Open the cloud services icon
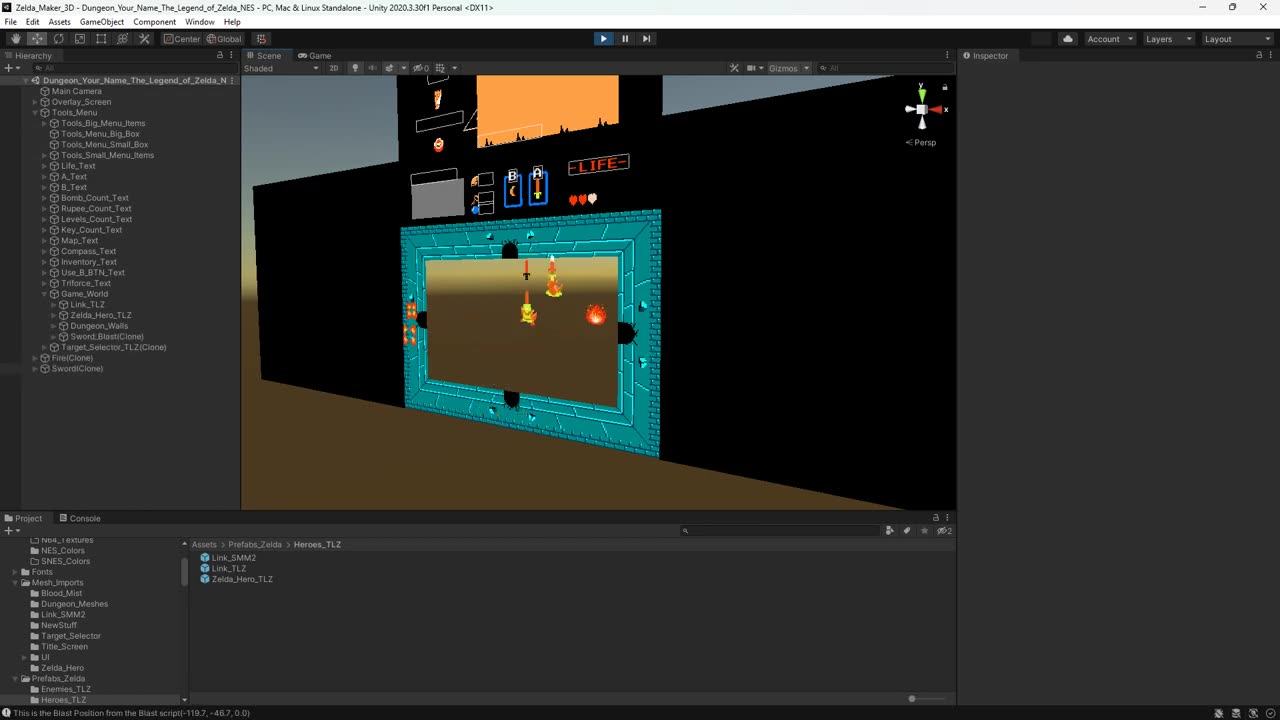 click(1068, 39)
